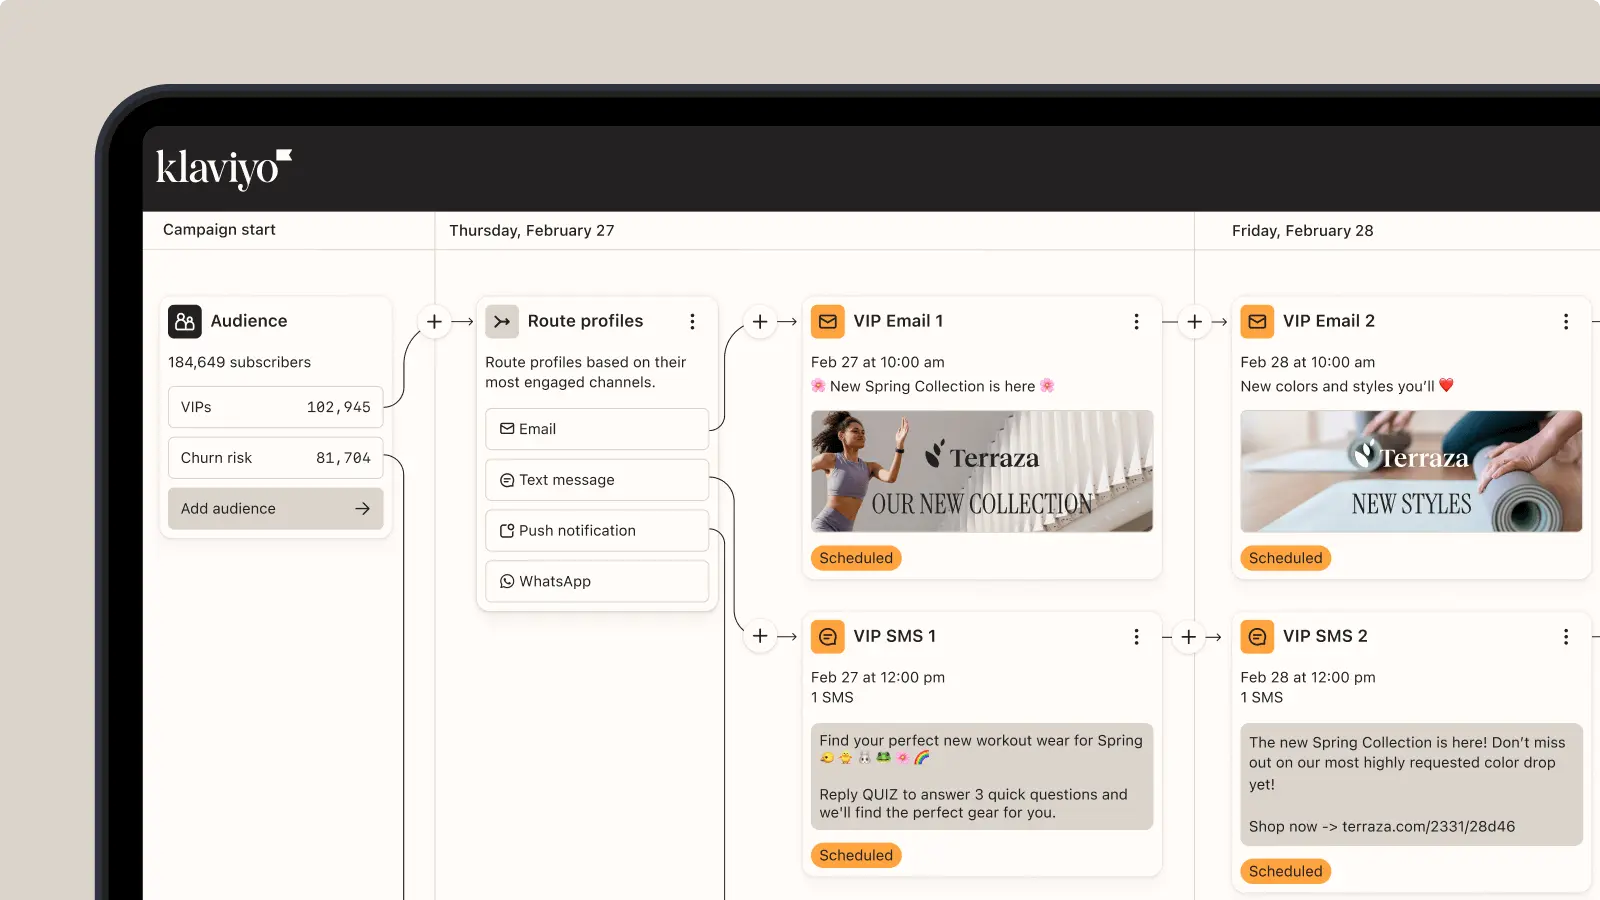Click the Add audience button
The width and height of the screenshot is (1600, 900).
275,508
